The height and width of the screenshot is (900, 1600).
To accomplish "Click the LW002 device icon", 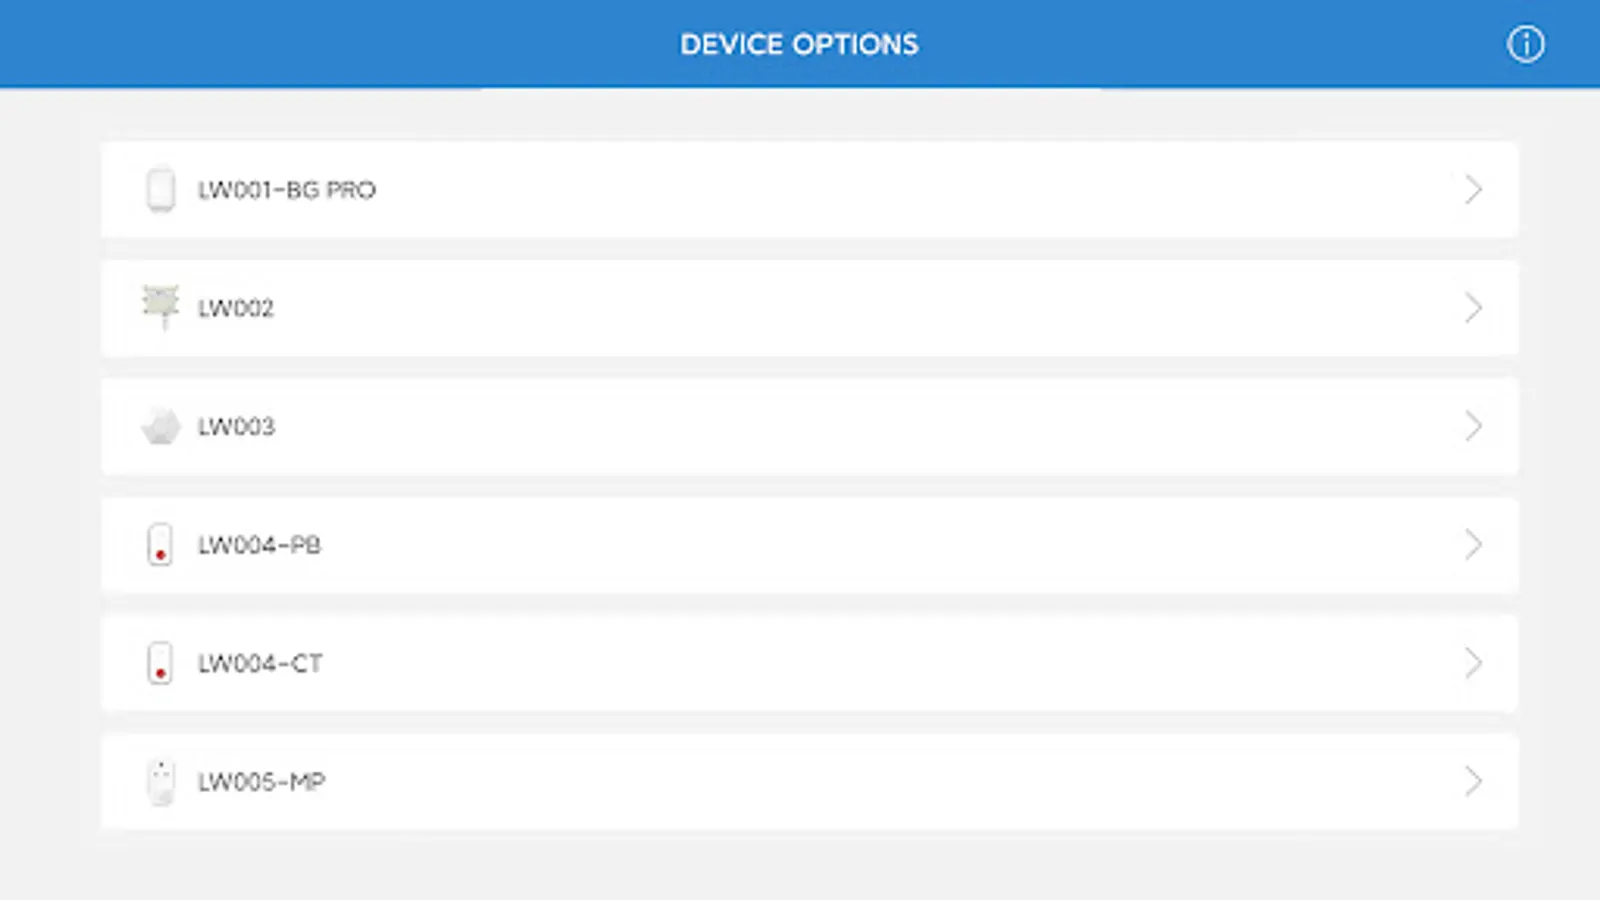I will point(160,306).
